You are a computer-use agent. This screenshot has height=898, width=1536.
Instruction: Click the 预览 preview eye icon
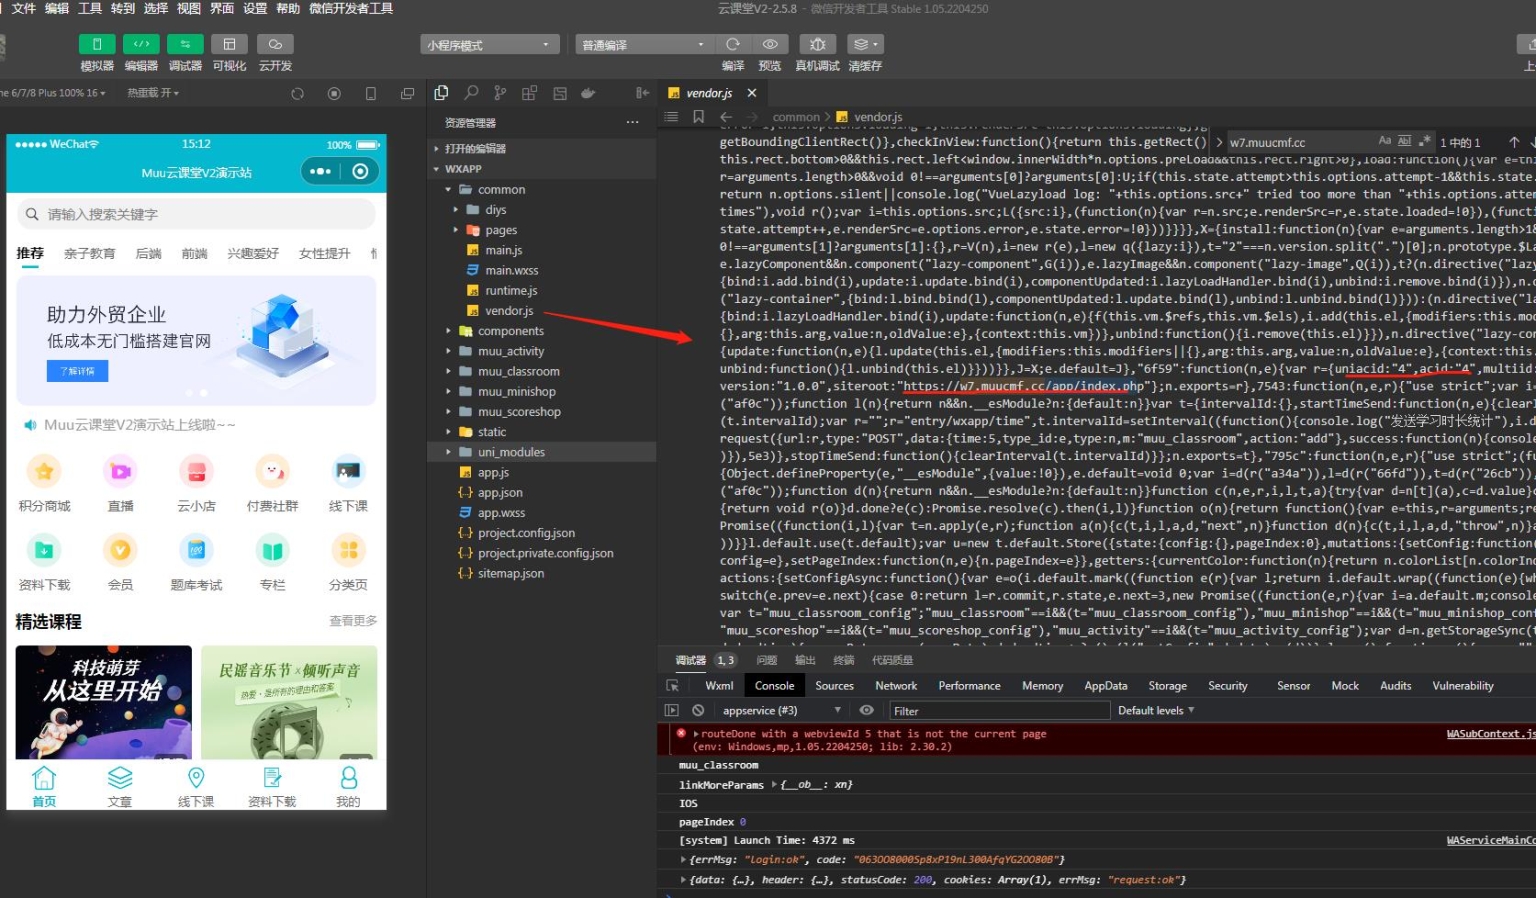coord(770,44)
